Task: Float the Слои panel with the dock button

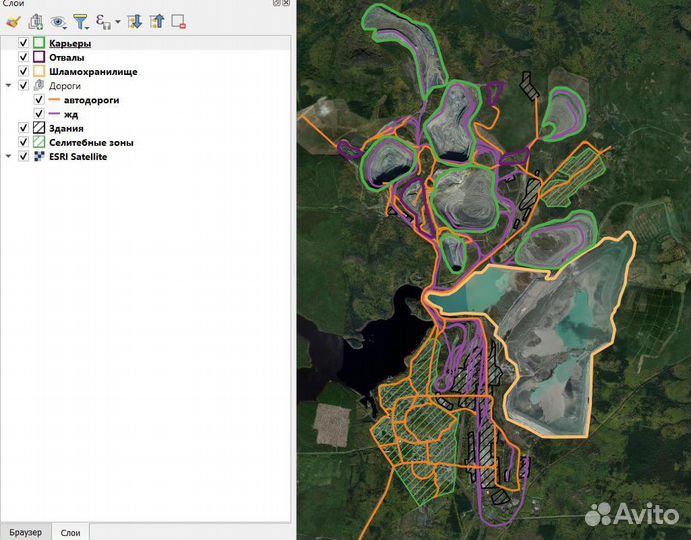Action: tap(276, 3)
